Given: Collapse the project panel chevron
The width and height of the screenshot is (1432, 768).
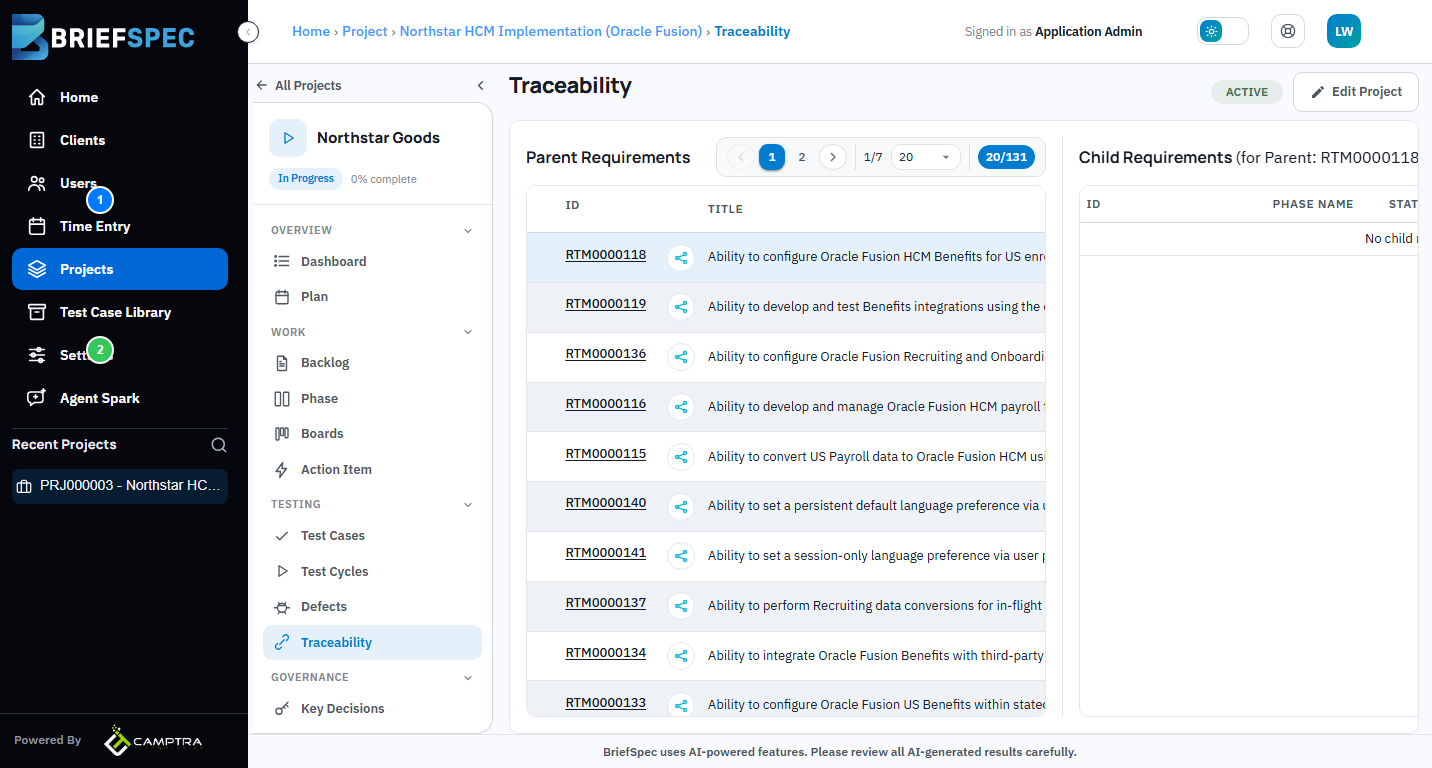Looking at the screenshot, I should tap(480, 86).
